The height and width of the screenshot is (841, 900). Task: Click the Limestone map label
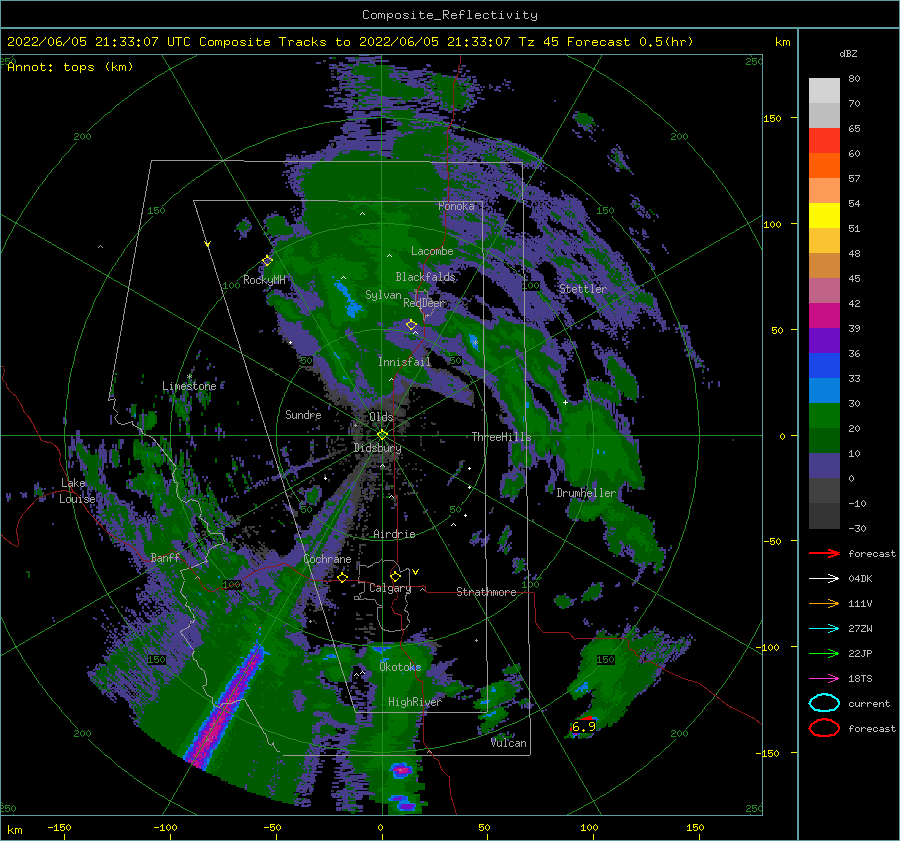click(x=189, y=386)
